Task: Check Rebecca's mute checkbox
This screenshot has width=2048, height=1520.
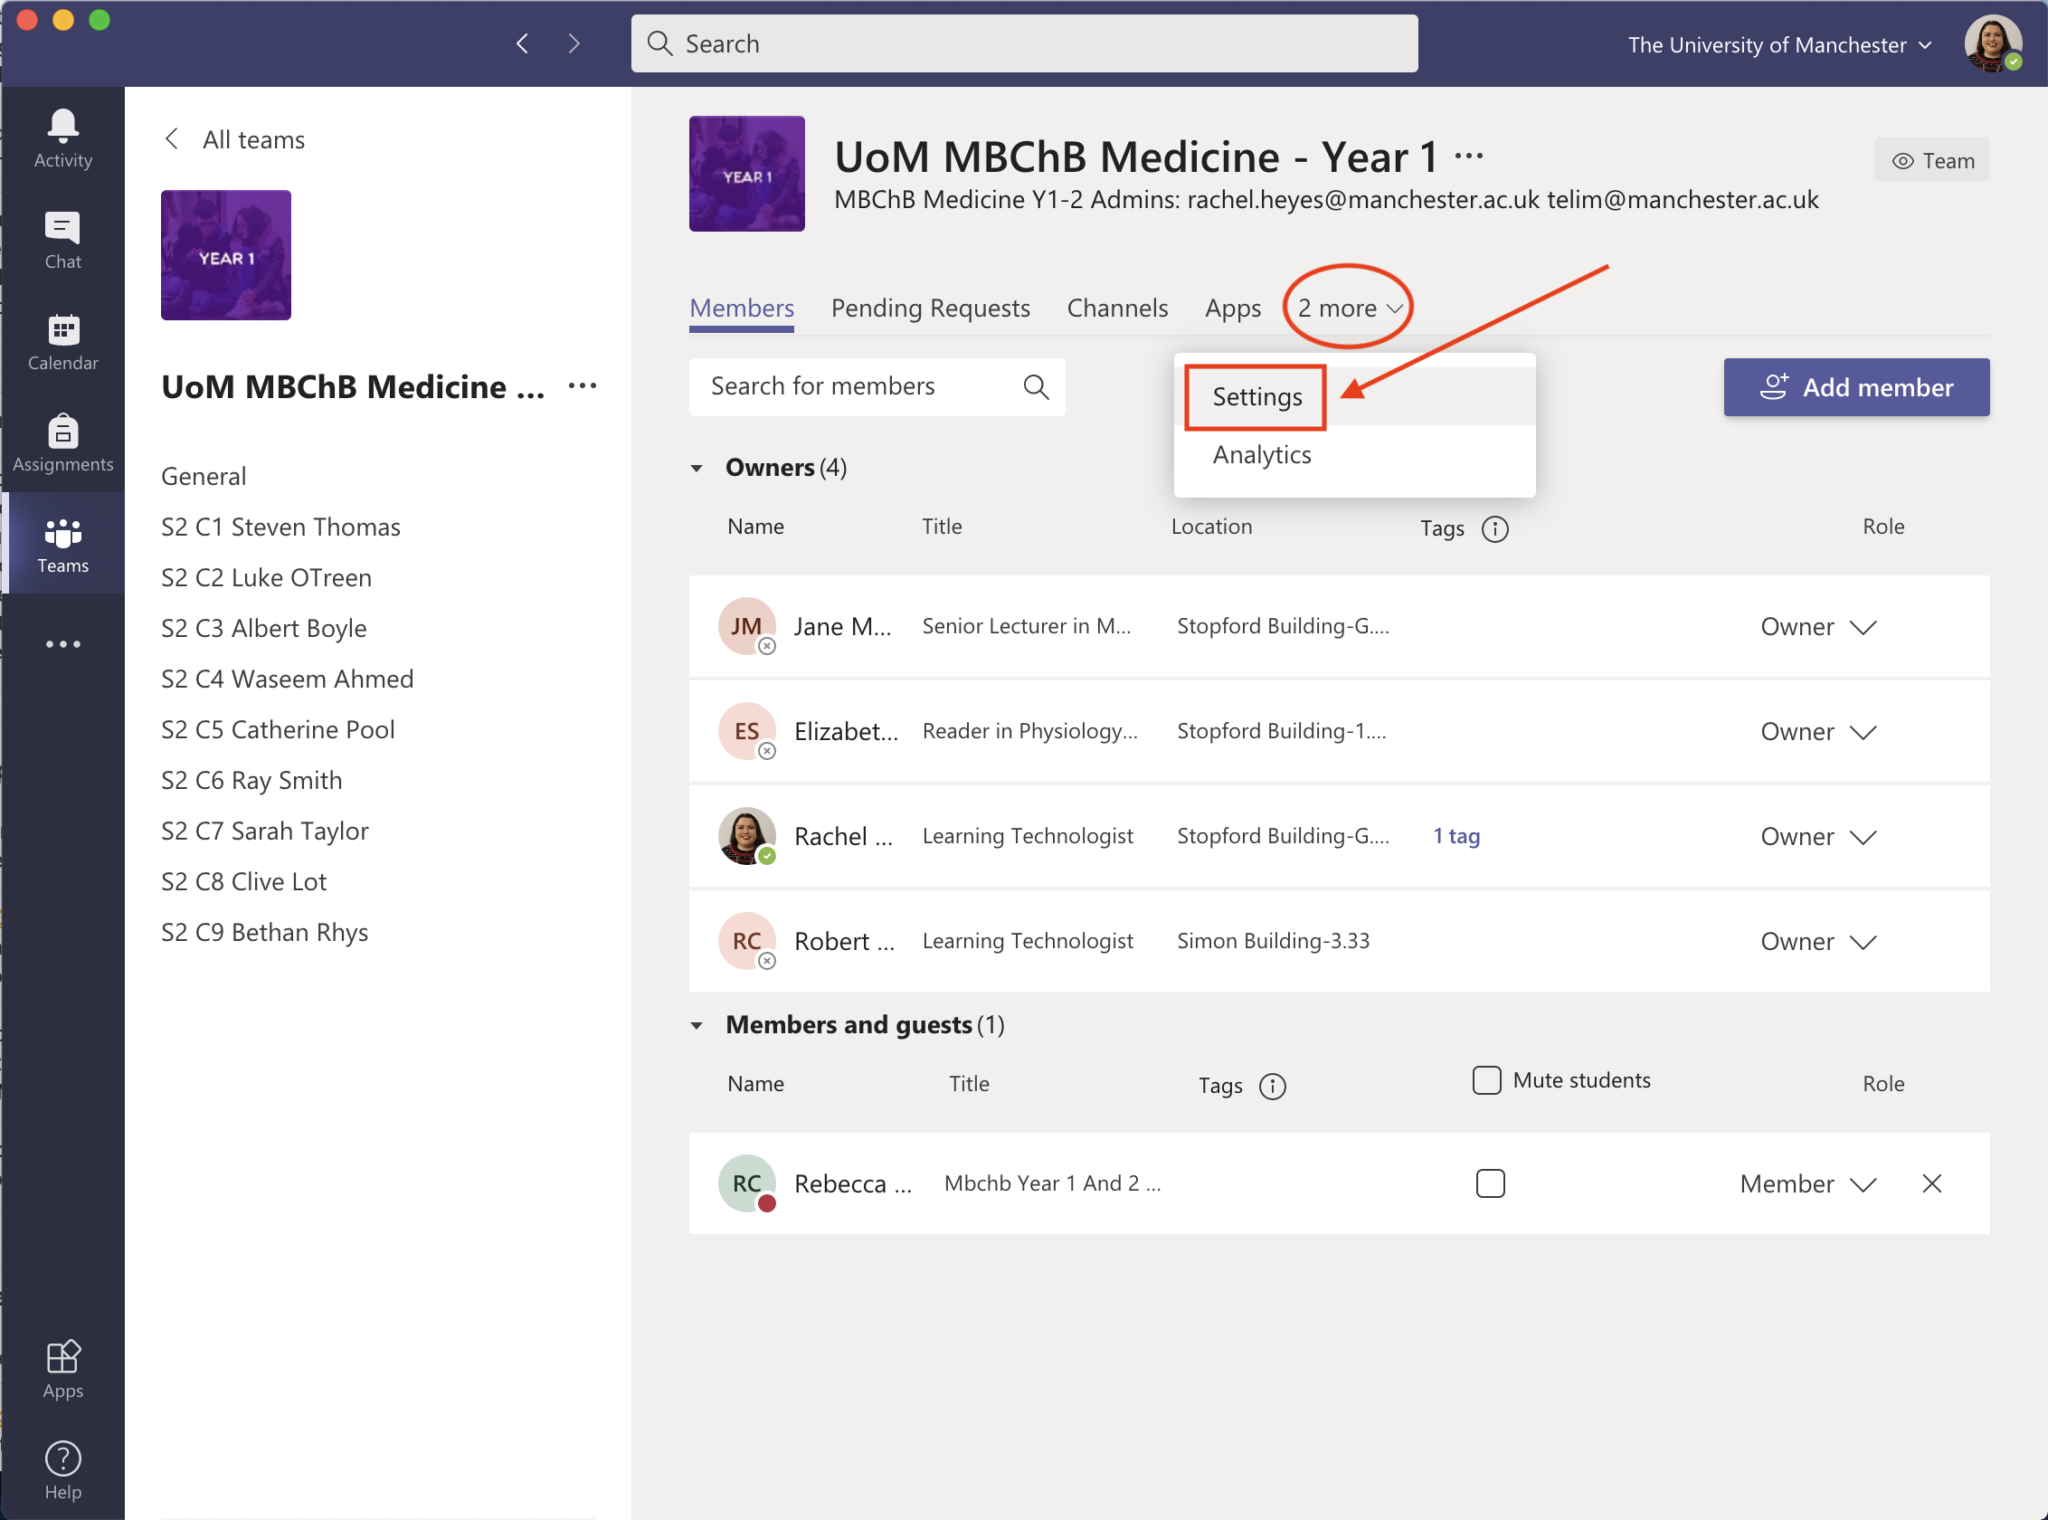Action: coord(1490,1183)
